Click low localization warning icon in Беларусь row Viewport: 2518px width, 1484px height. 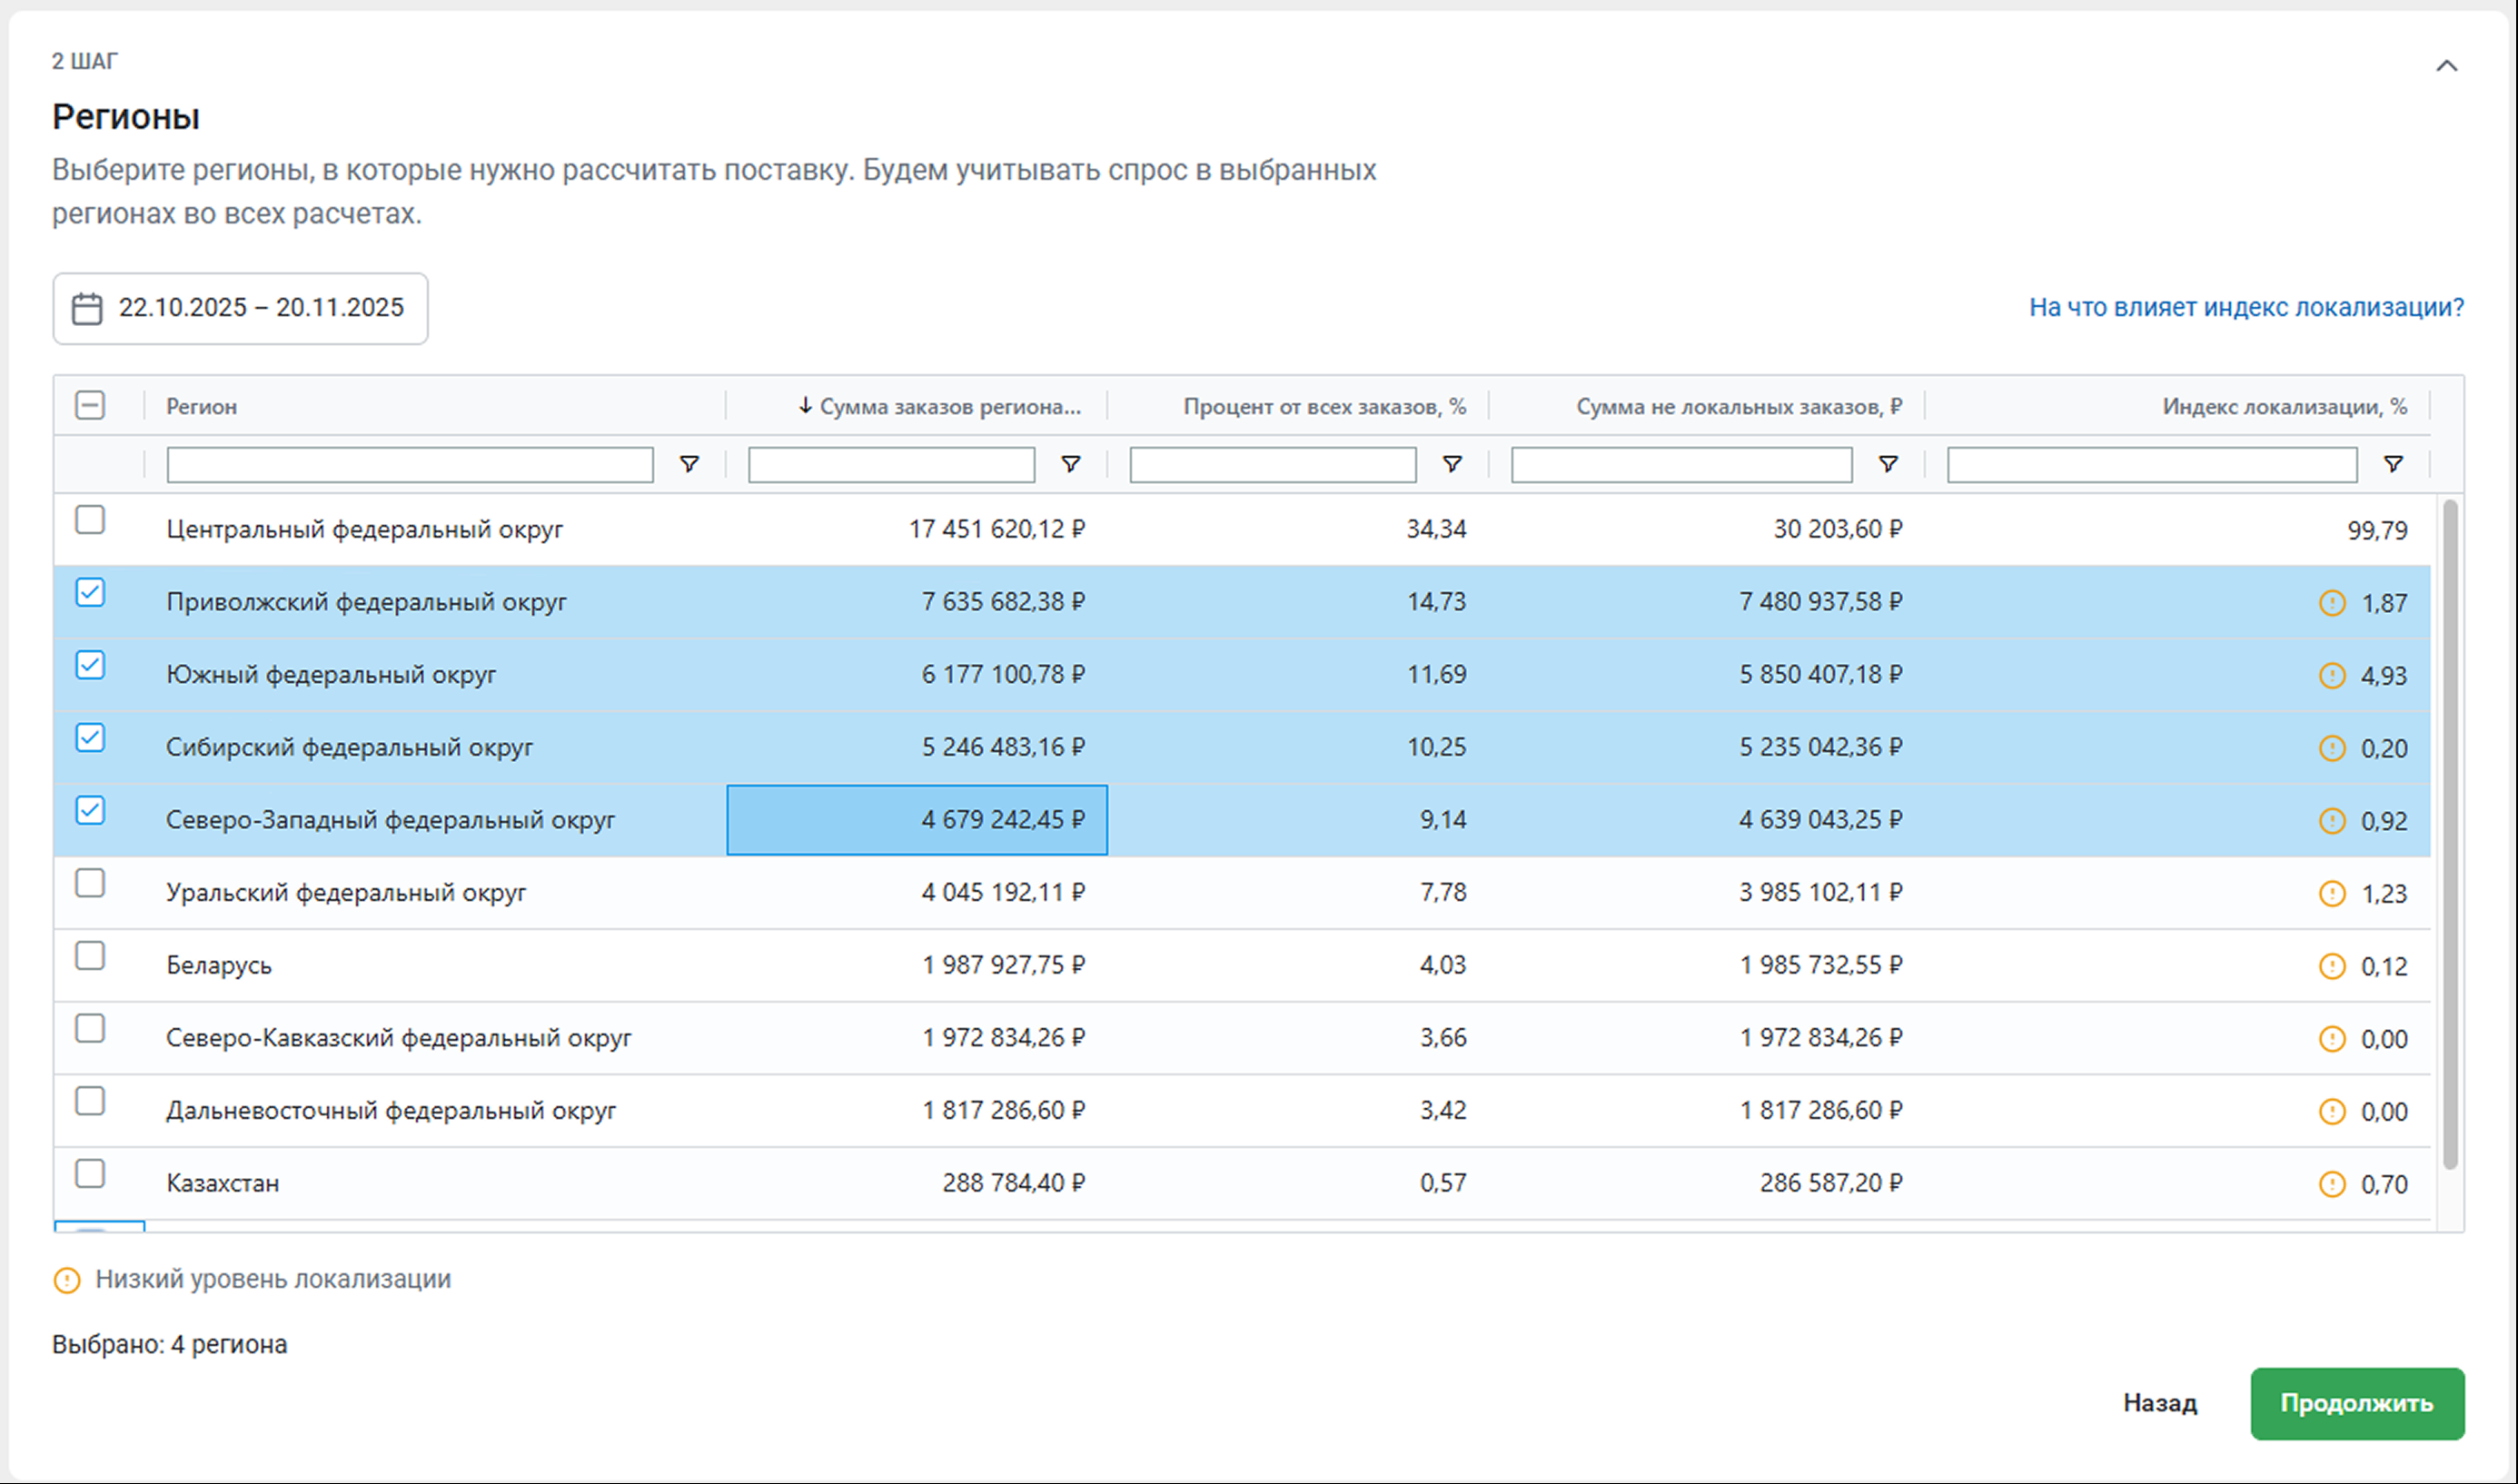2331,966
